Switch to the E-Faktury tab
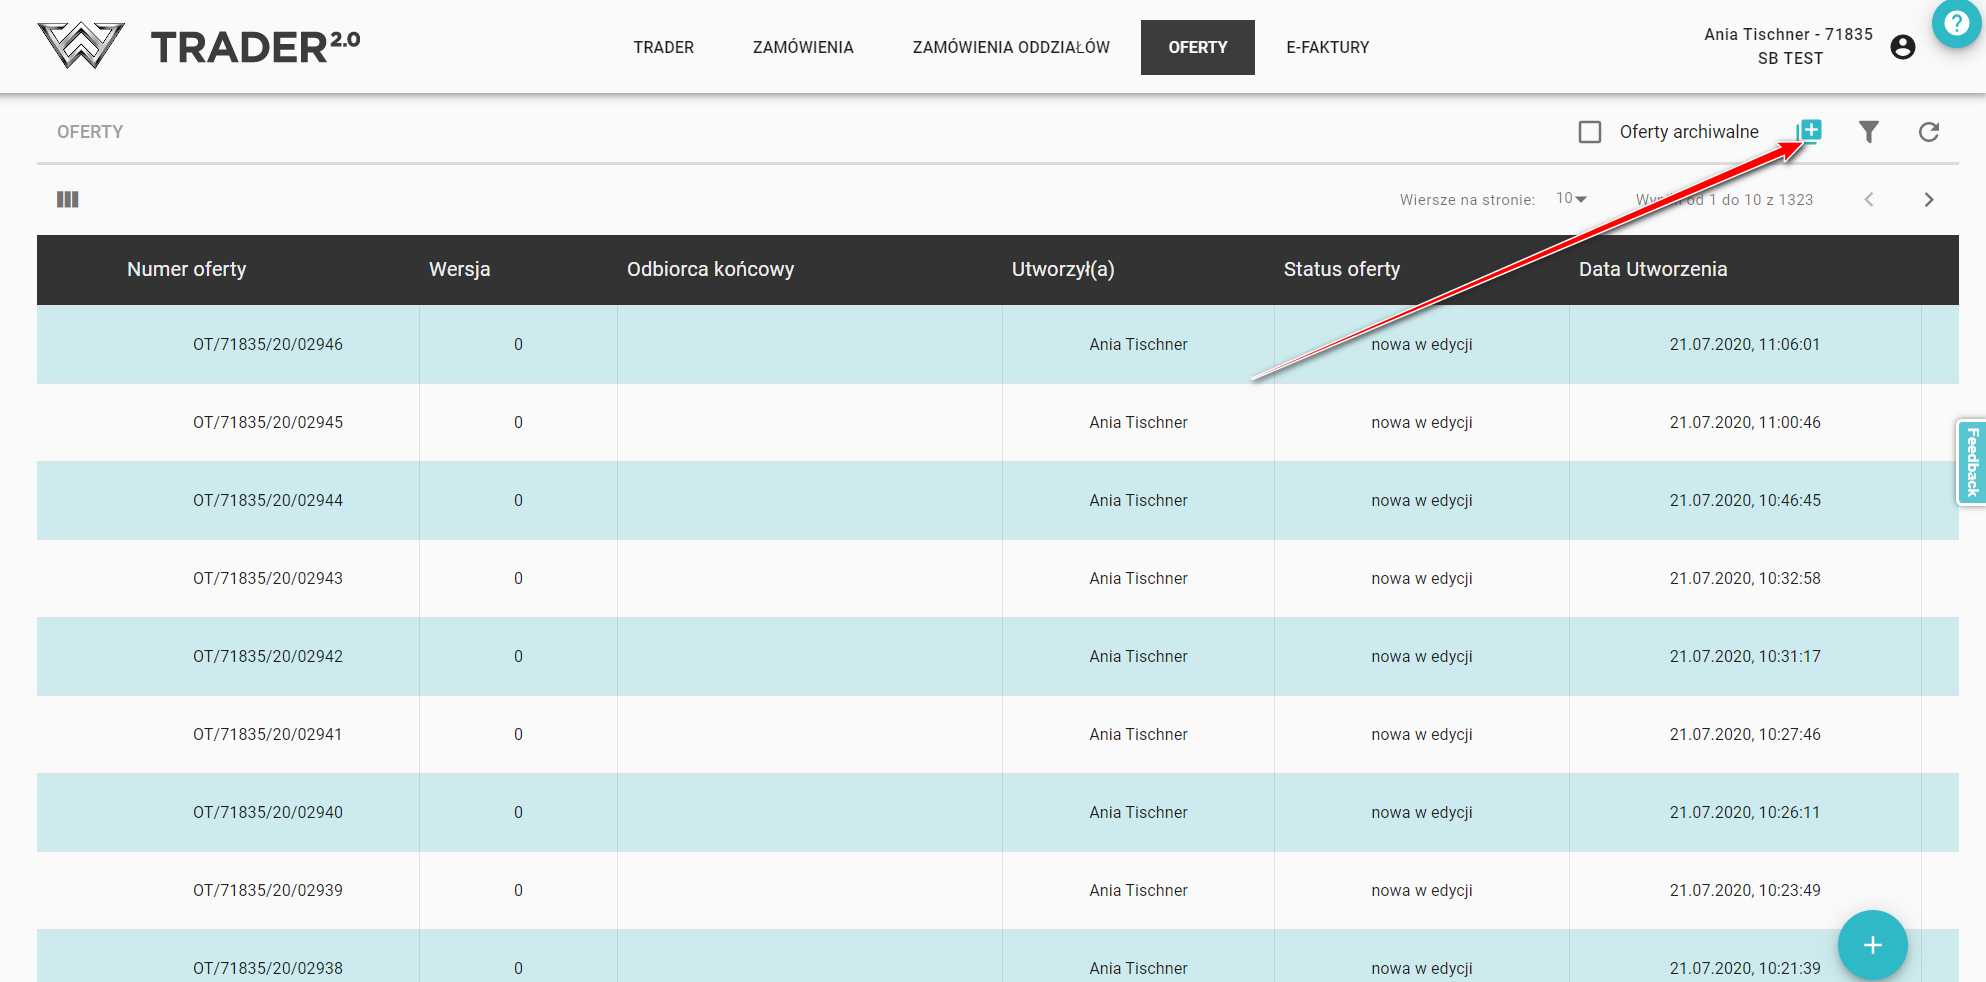Screen dimensions: 1986x982 [x=1327, y=47]
